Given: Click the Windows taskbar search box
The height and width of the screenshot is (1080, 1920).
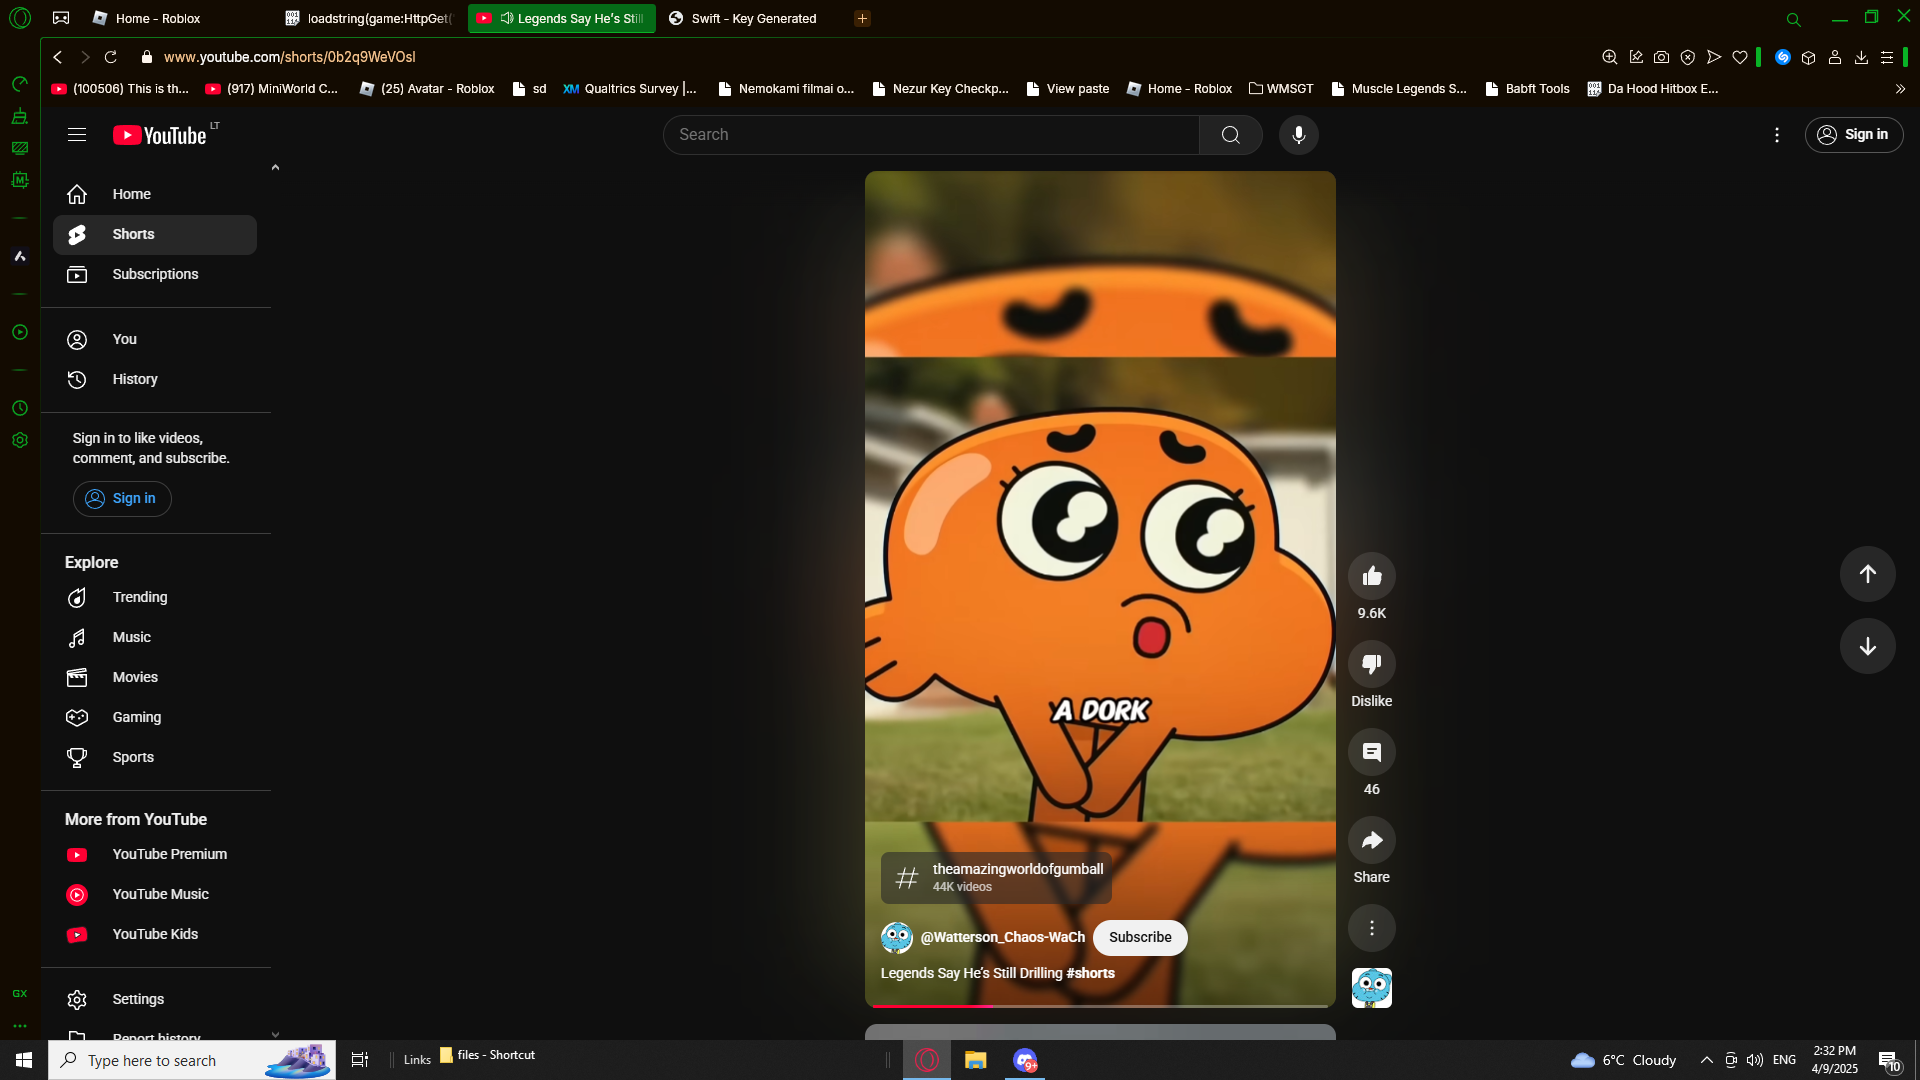Looking at the screenshot, I should coord(192,1060).
